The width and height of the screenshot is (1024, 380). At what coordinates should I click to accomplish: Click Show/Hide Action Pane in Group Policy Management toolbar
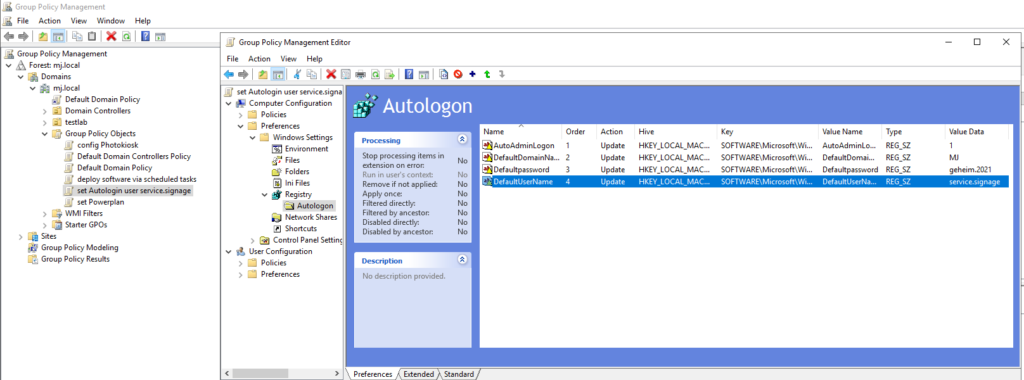[x=160, y=37]
